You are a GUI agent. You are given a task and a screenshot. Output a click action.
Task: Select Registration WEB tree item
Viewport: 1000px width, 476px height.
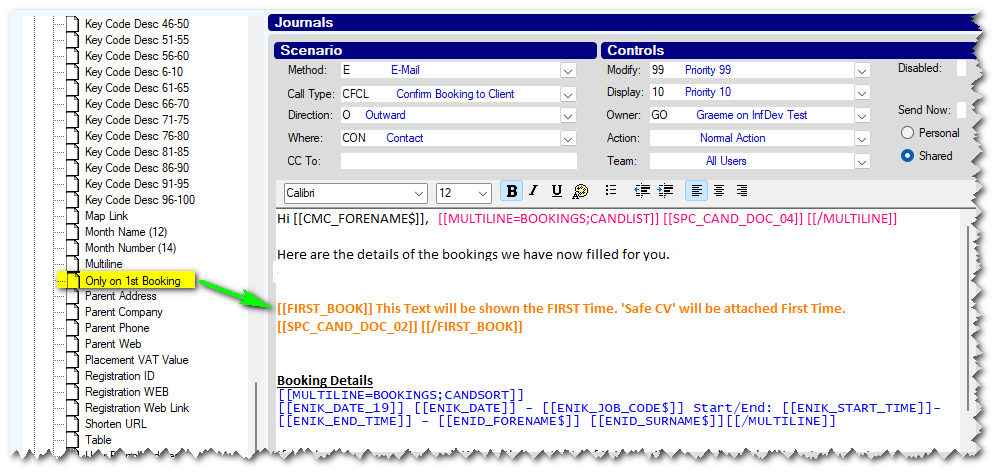pos(127,392)
